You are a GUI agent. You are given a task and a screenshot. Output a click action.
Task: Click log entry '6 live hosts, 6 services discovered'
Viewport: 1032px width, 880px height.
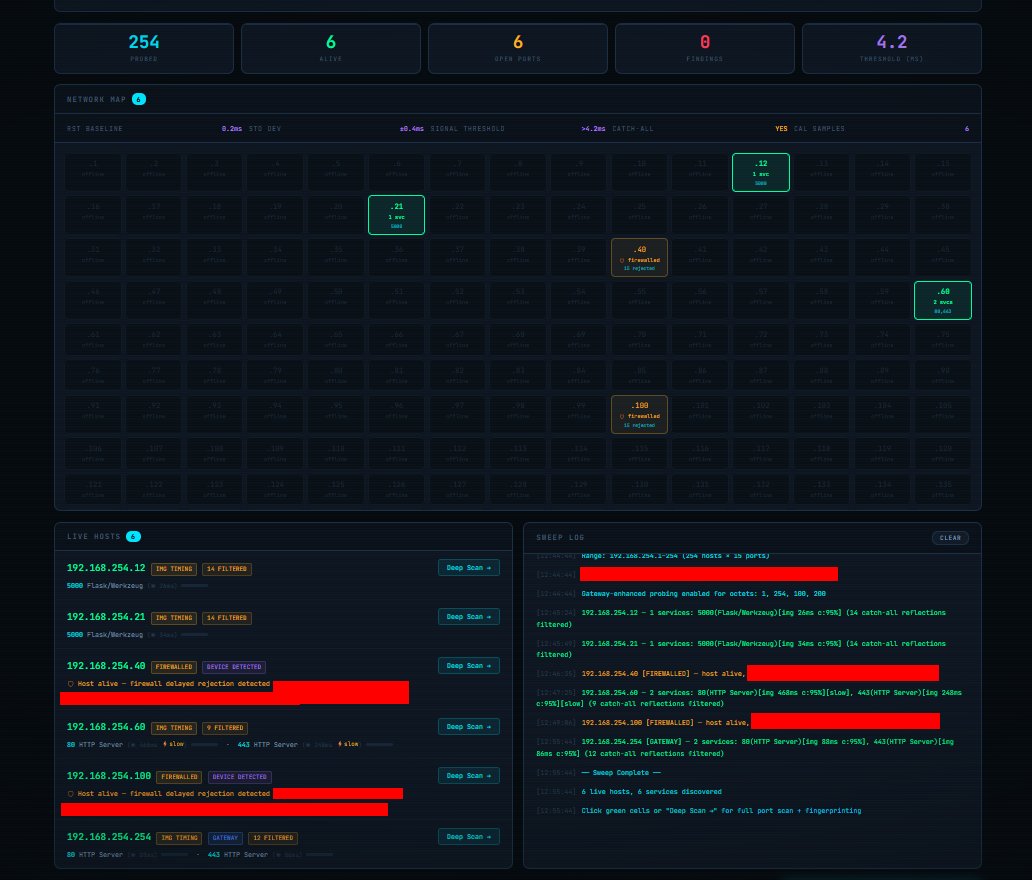click(651, 792)
